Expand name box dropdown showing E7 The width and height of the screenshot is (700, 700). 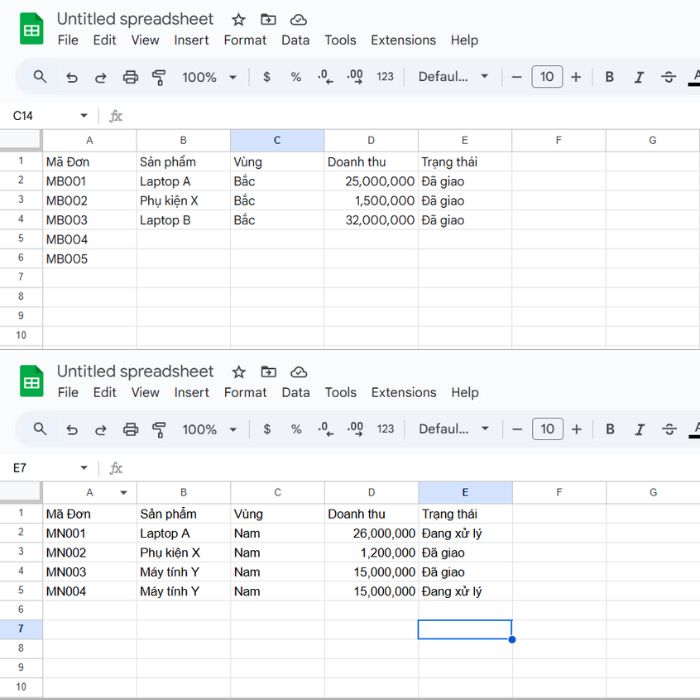point(83,468)
